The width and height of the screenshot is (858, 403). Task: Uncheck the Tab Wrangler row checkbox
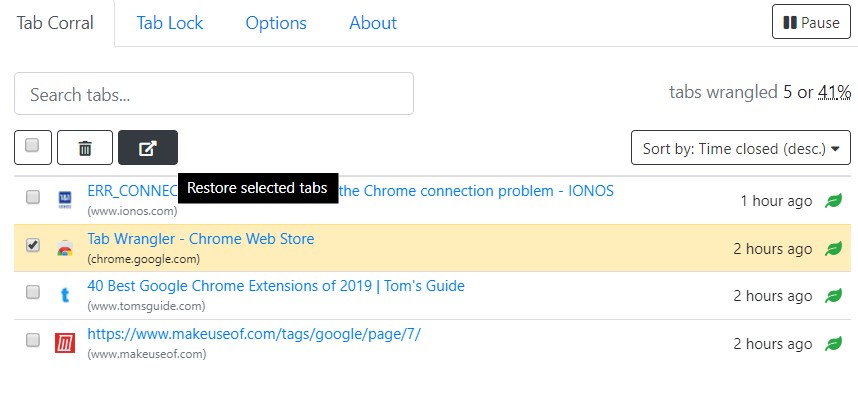[x=33, y=244]
